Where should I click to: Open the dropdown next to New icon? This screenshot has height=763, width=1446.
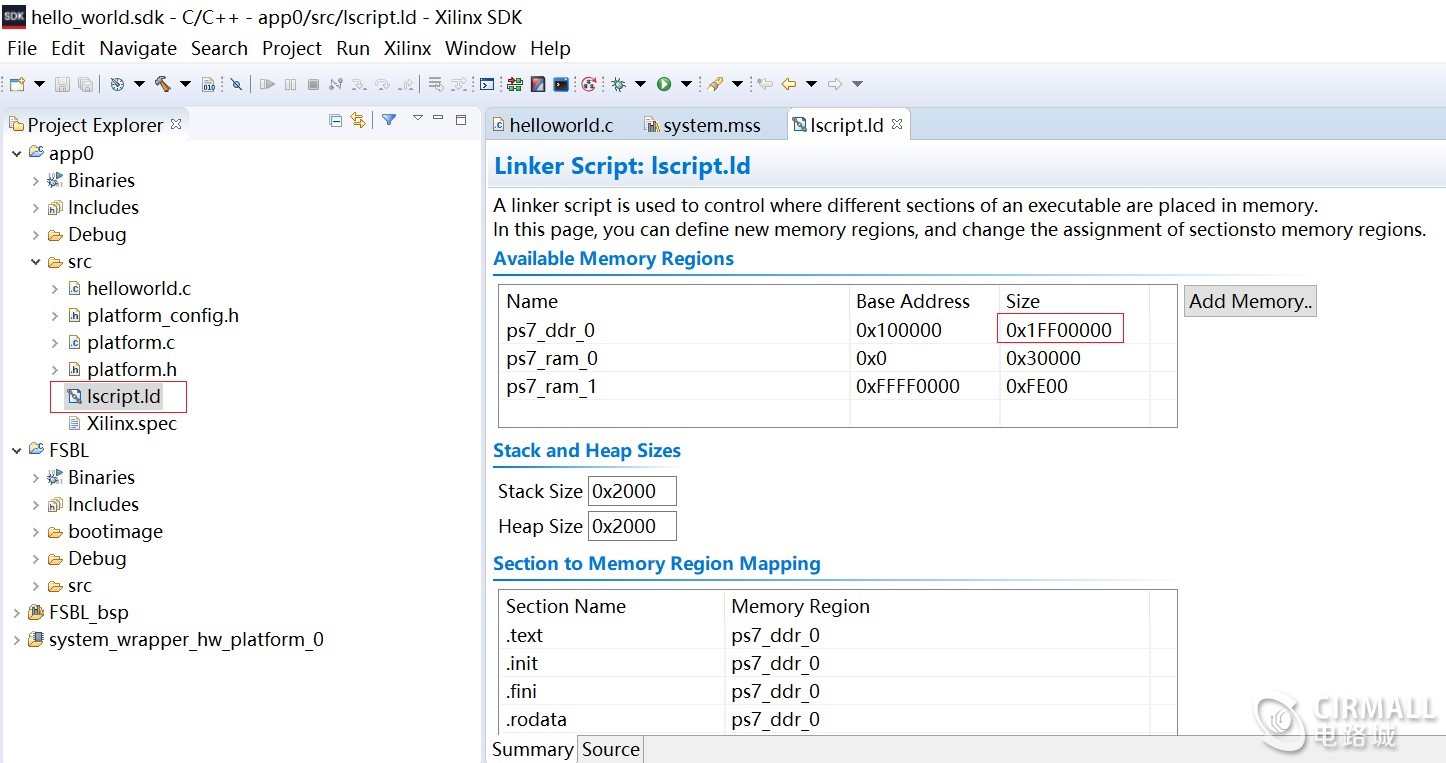pyautogui.click(x=39, y=84)
